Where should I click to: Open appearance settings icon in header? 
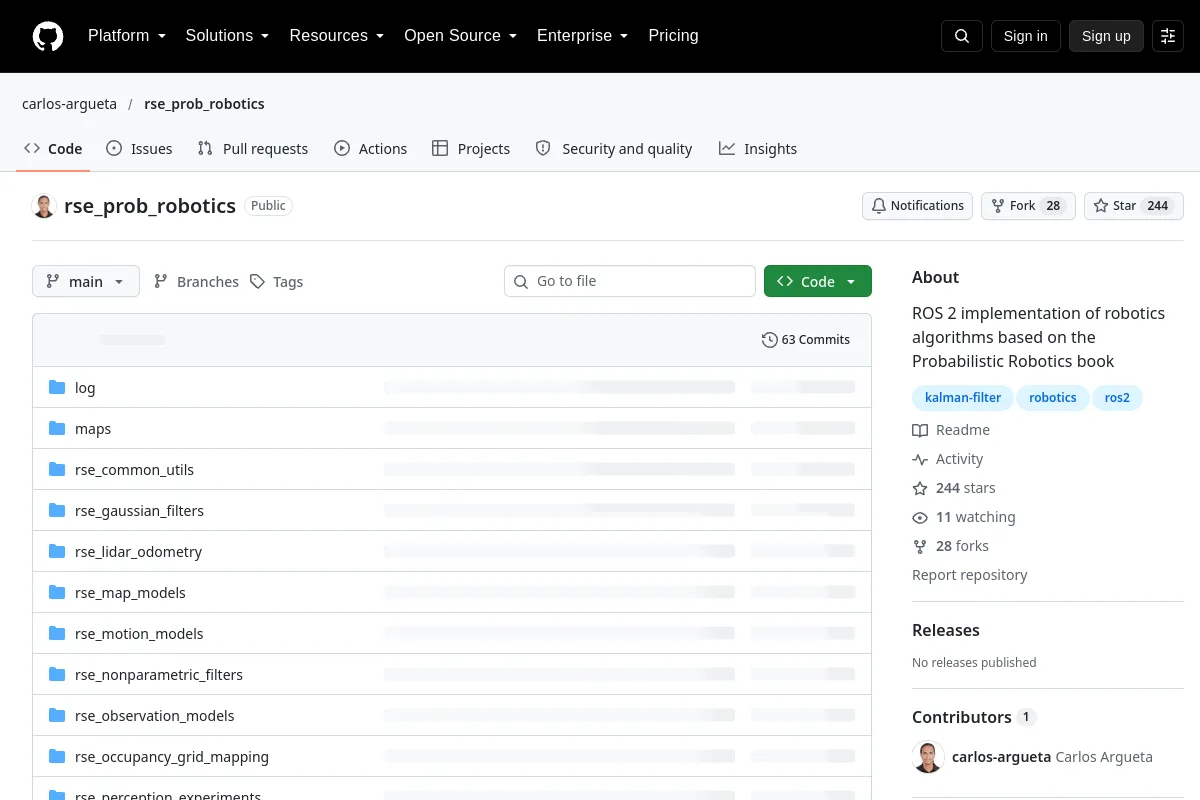pos(1168,36)
